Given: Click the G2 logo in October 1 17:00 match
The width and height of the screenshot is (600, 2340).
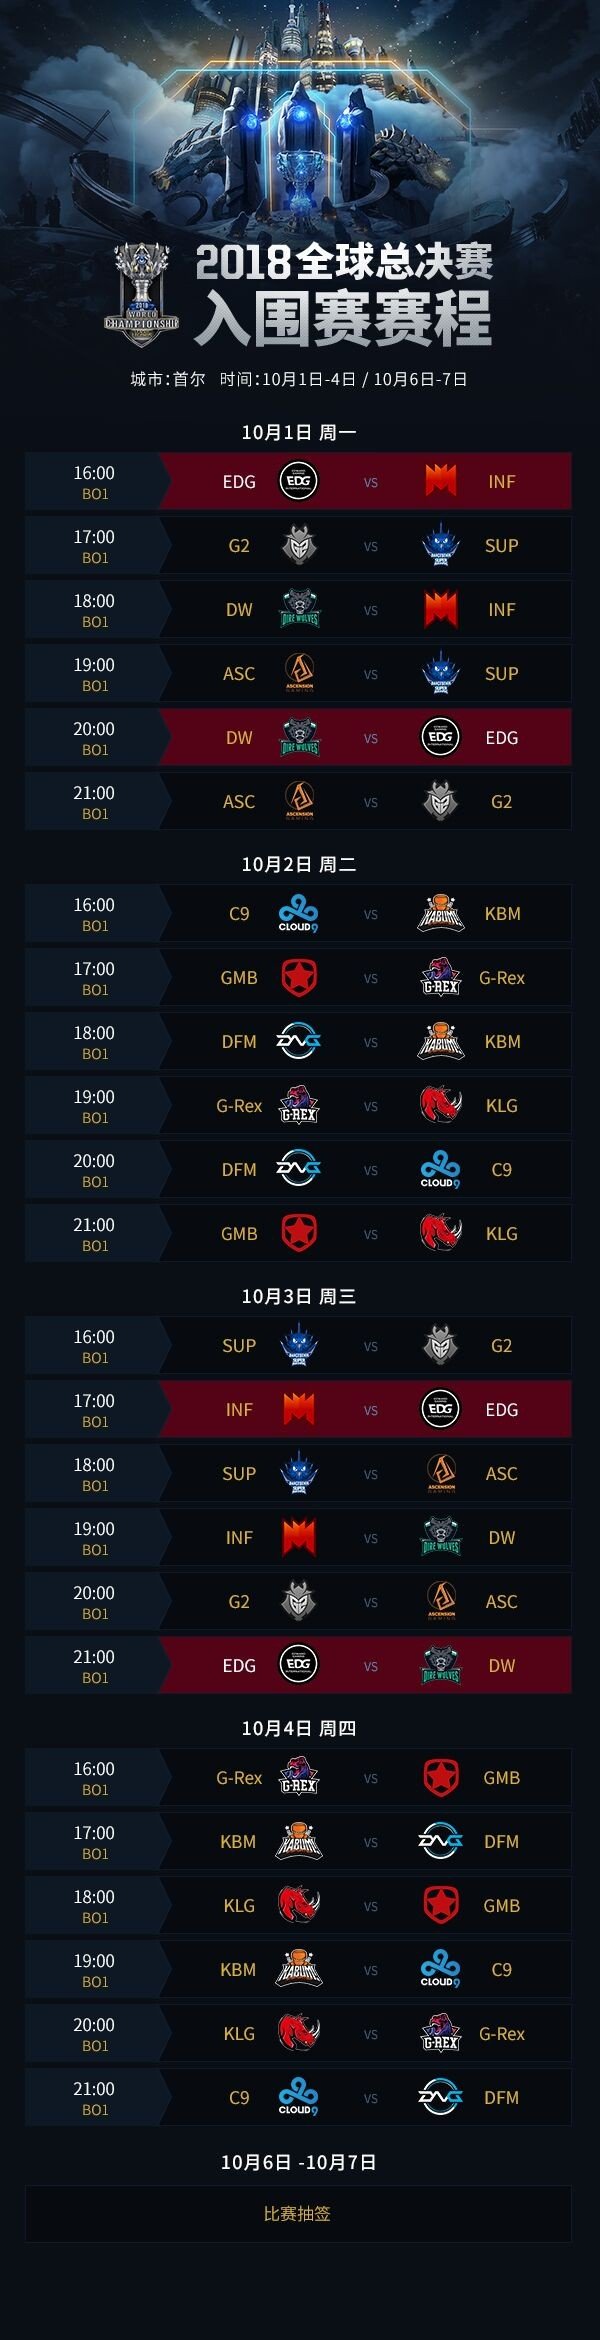Looking at the screenshot, I should (x=298, y=545).
